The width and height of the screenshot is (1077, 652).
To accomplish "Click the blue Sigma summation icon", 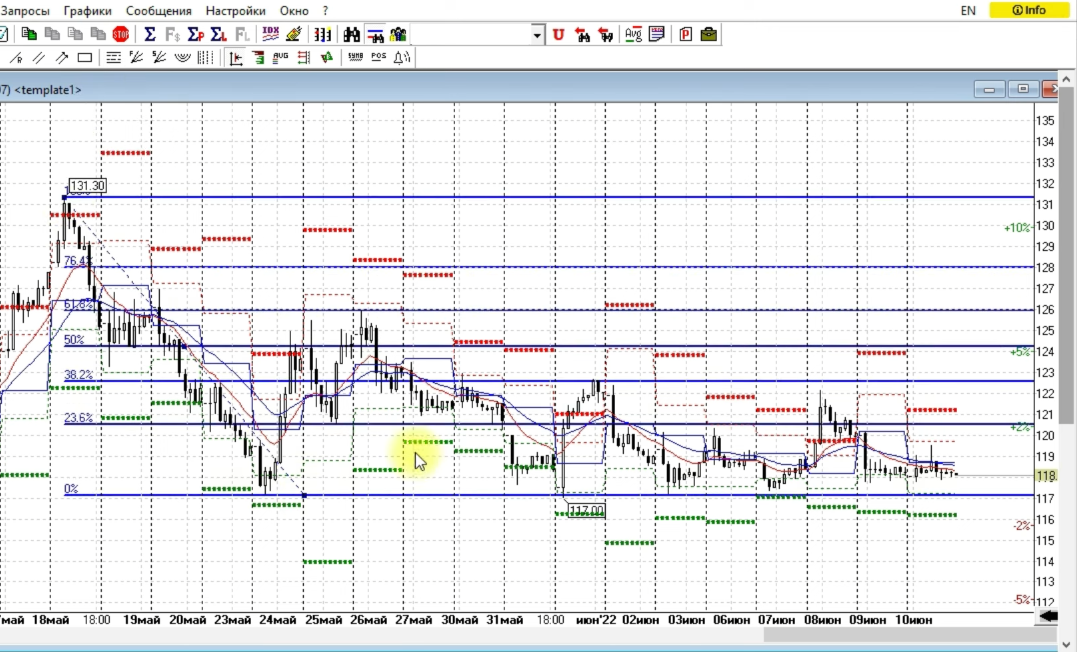I will (x=150, y=35).
